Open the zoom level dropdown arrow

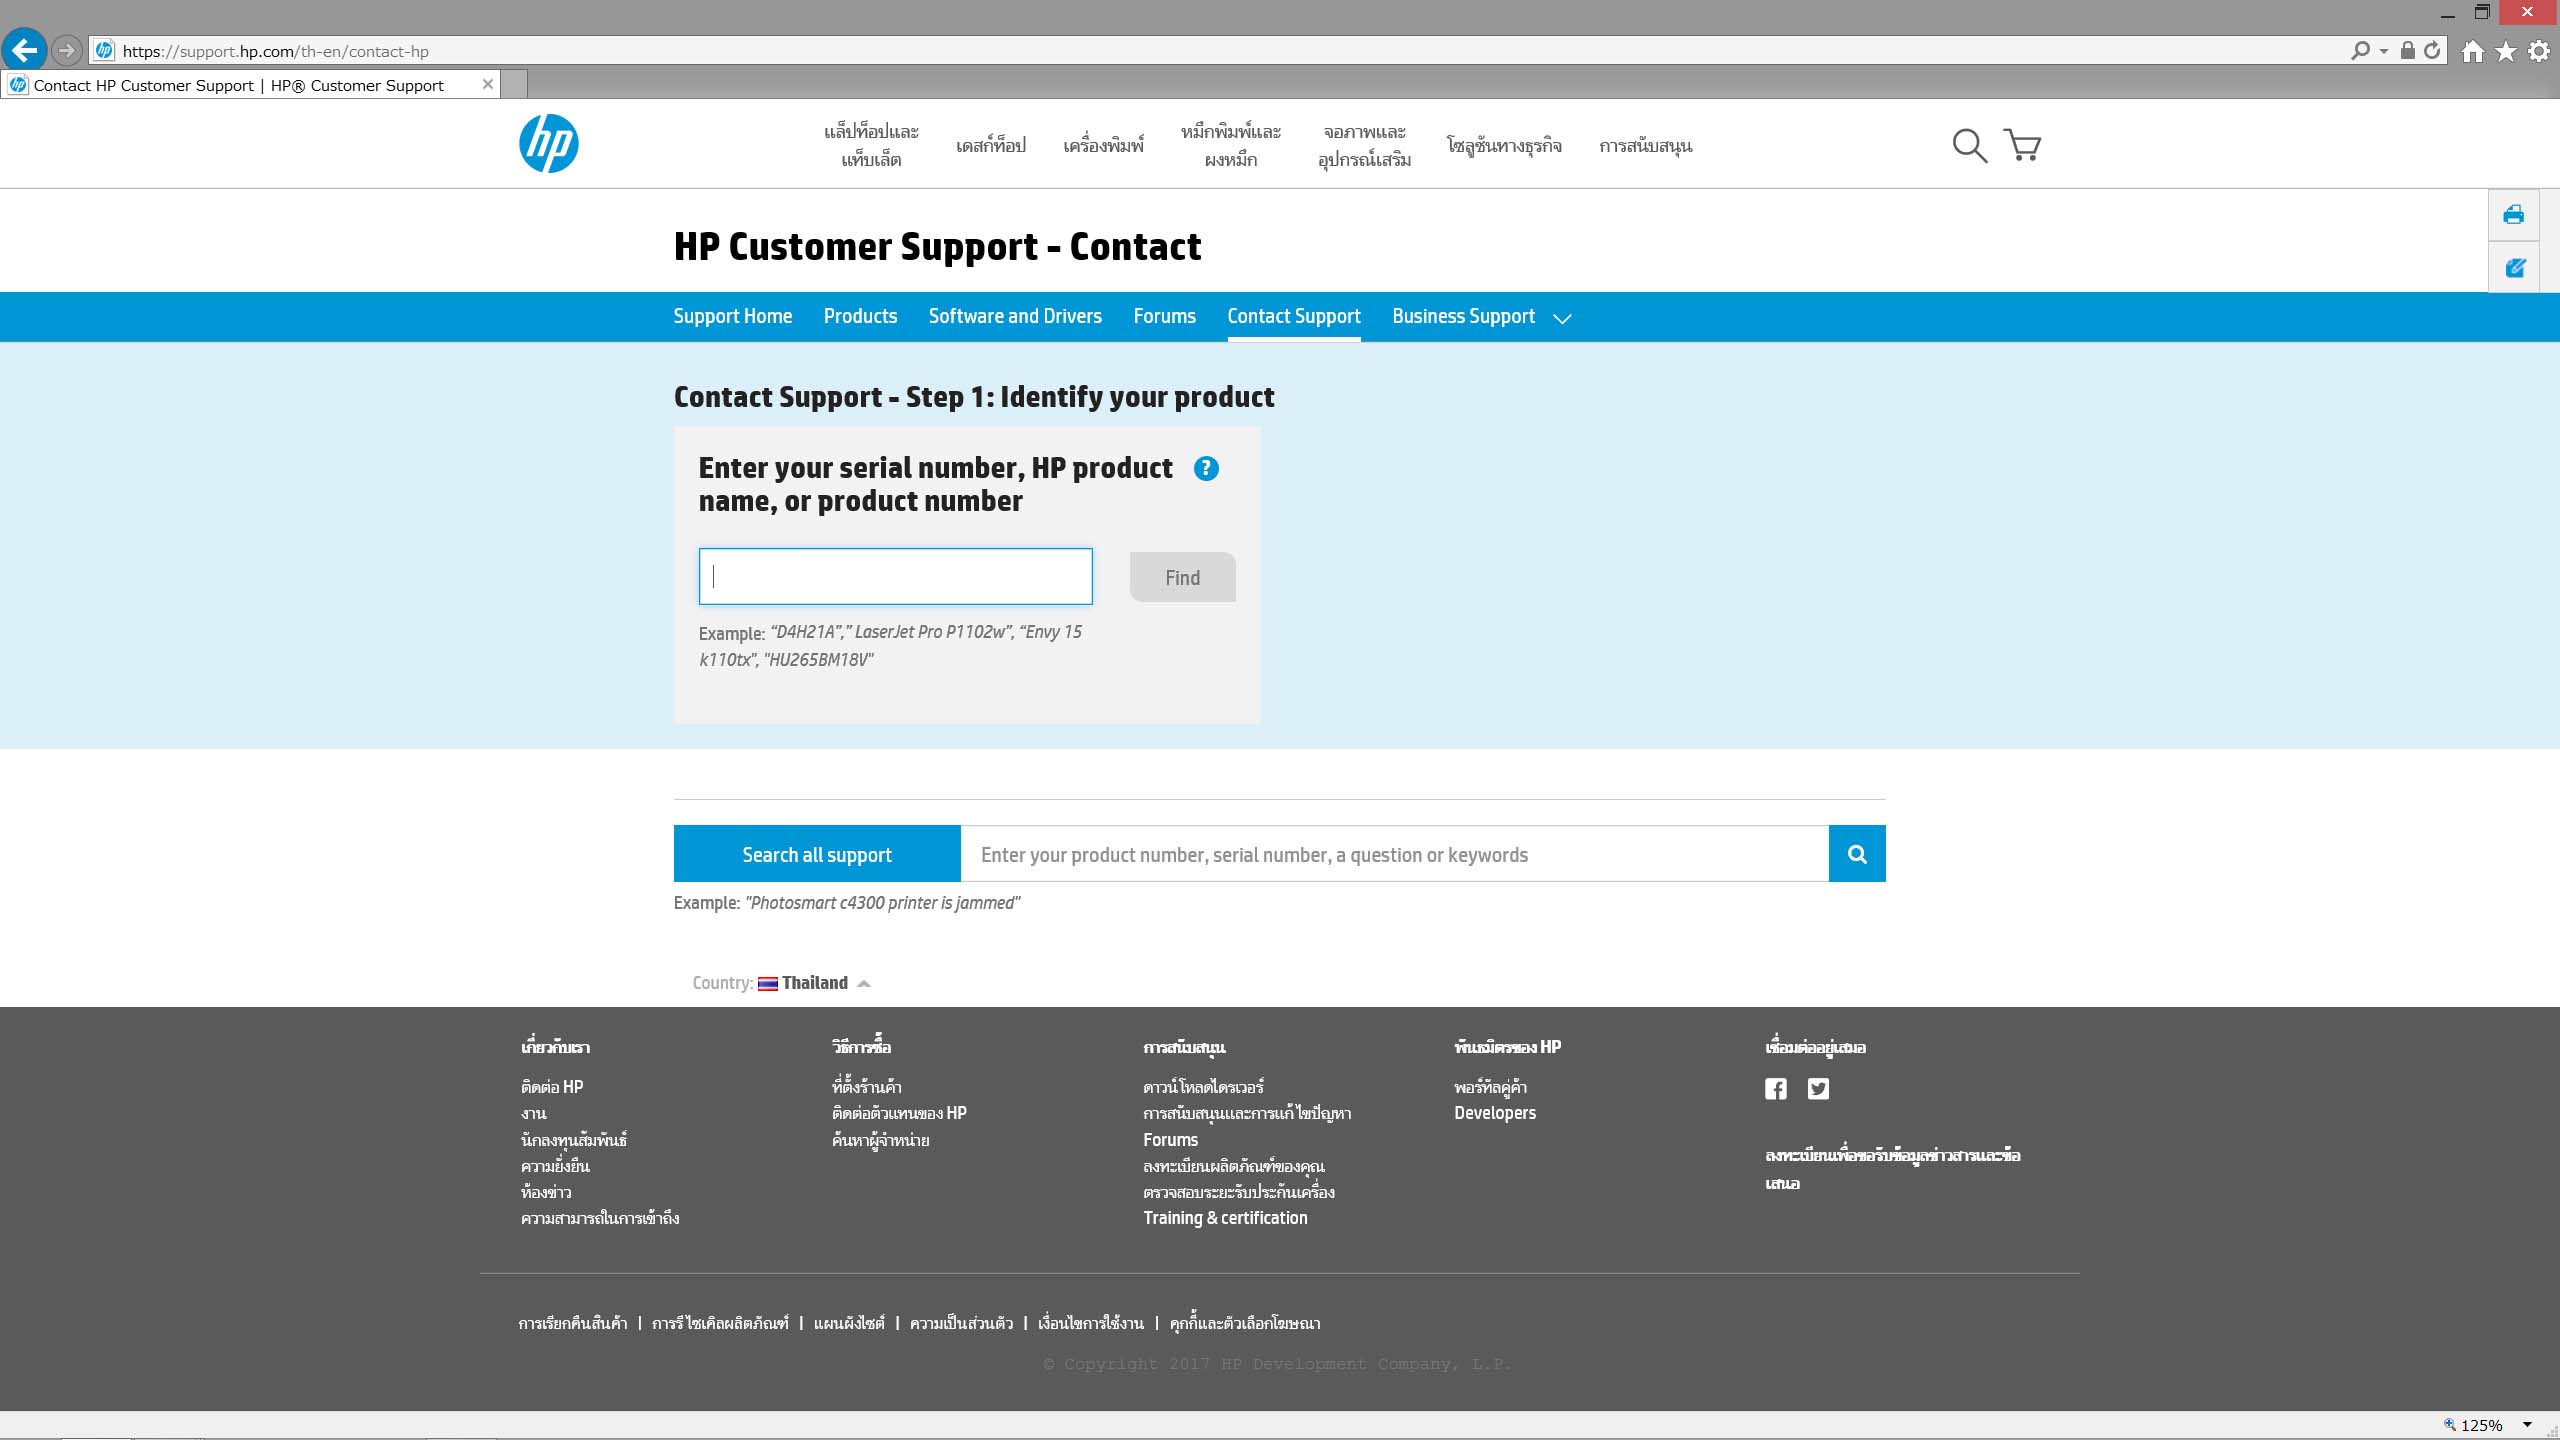tap(2527, 1425)
